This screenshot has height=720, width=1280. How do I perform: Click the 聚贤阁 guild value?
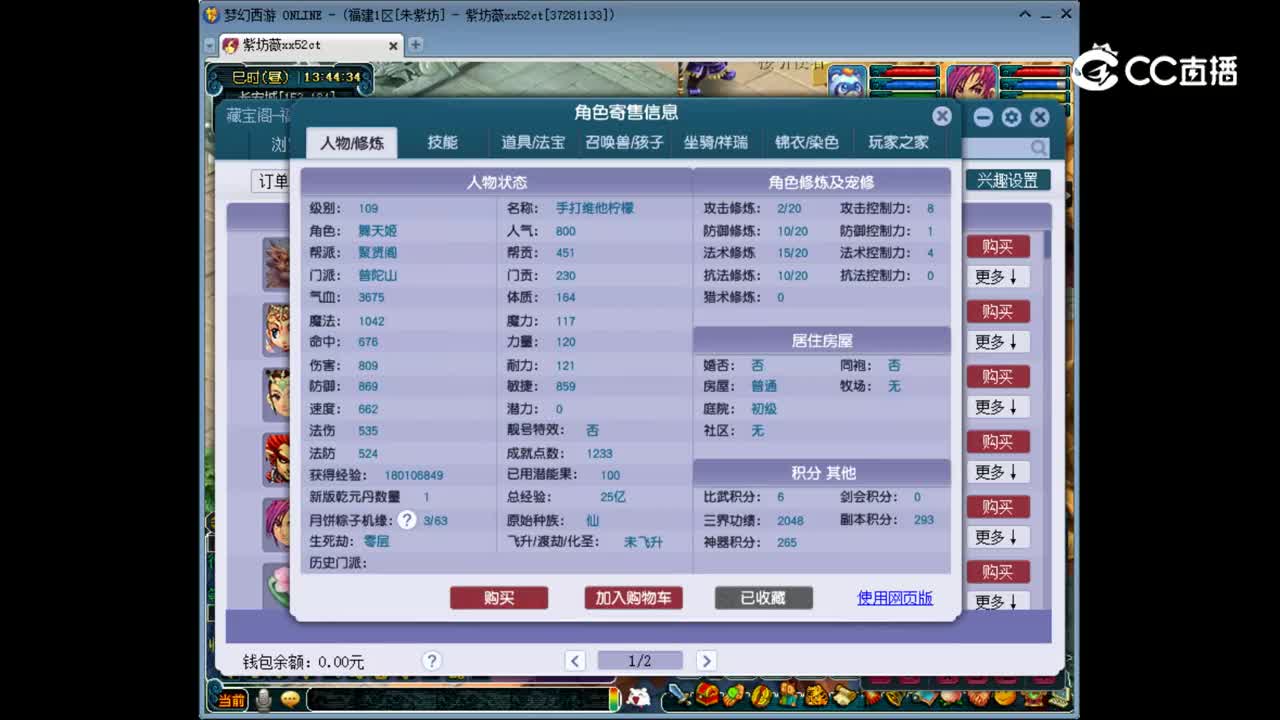(x=377, y=253)
